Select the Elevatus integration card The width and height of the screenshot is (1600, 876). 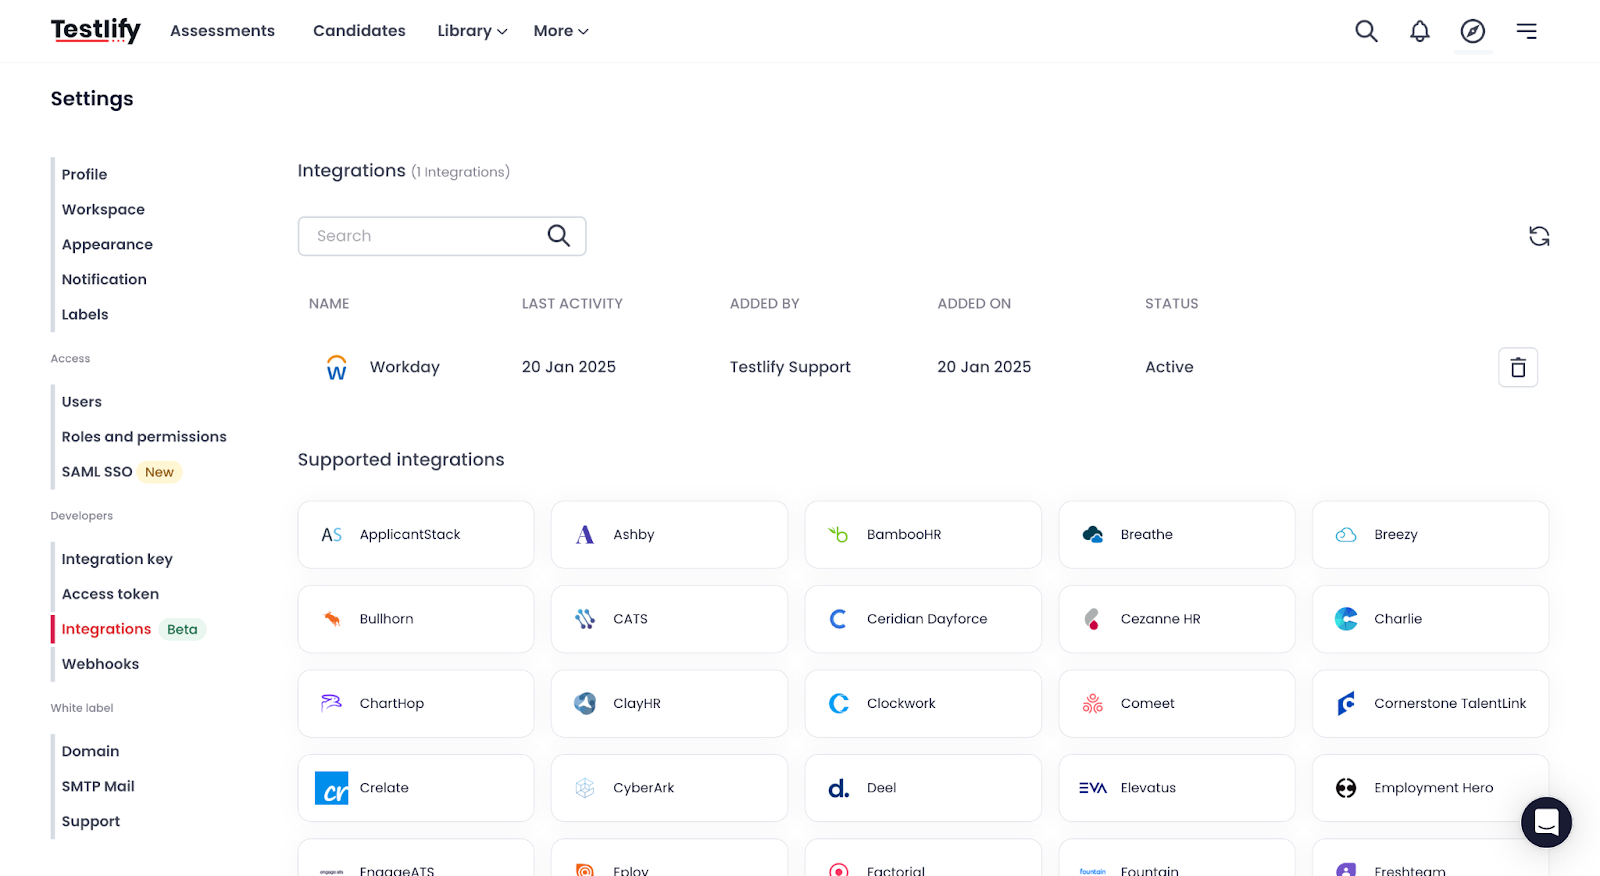pos(1176,788)
